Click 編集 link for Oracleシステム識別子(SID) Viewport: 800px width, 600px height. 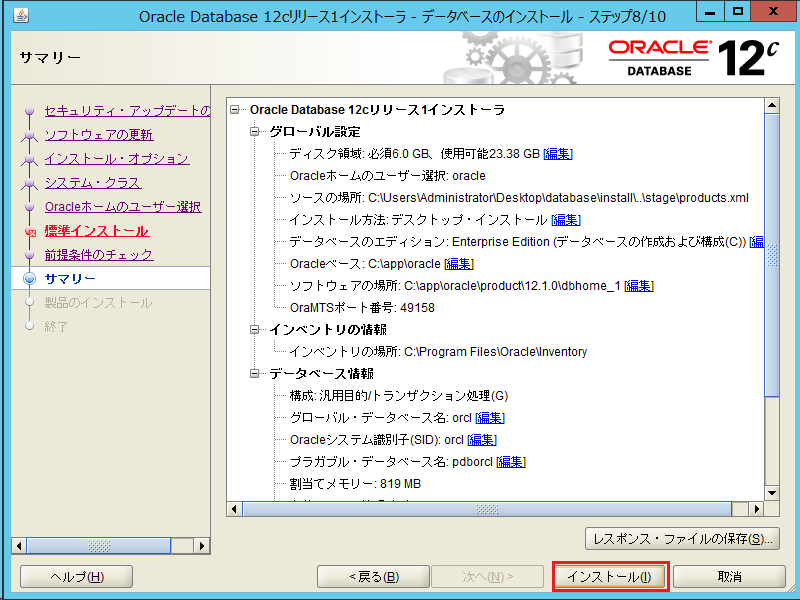click(482, 440)
